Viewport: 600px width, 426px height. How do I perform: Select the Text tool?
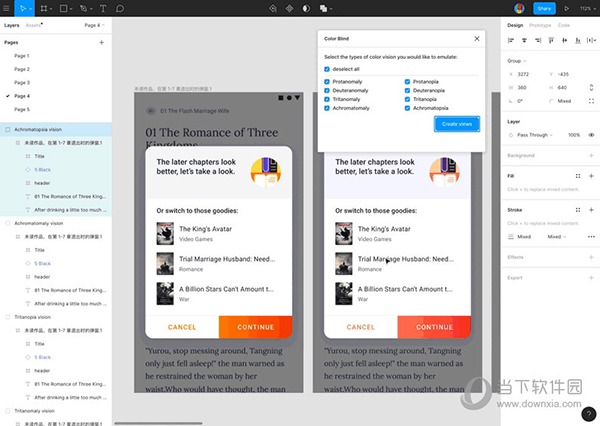click(x=102, y=8)
